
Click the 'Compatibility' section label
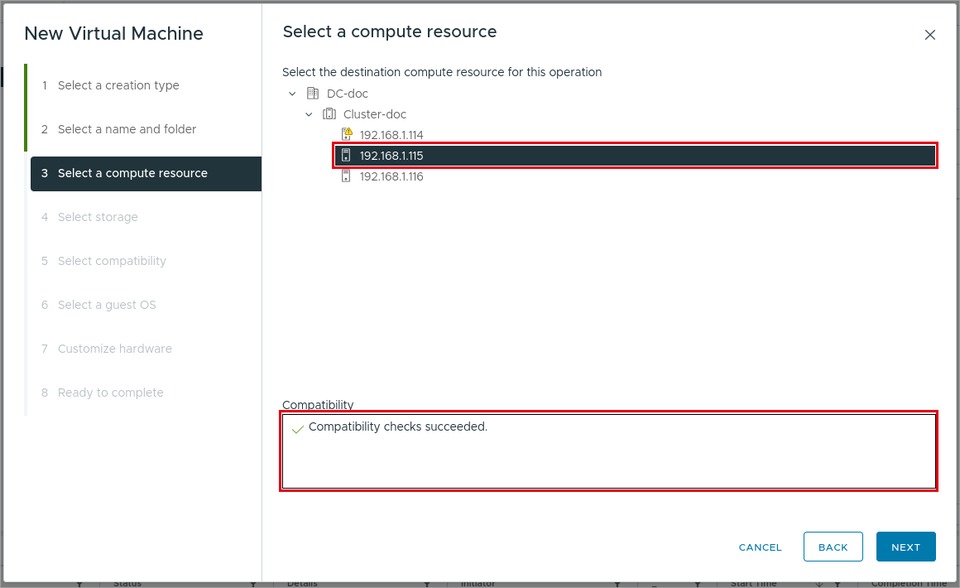click(318, 405)
